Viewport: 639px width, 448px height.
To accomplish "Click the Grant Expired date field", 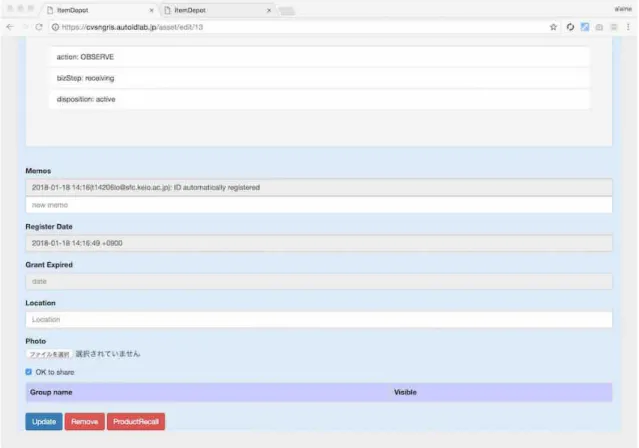I will 319,281.
